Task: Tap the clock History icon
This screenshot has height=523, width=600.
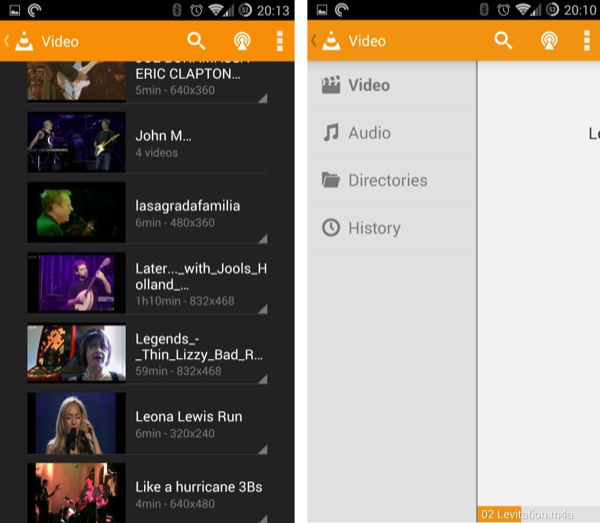Action: pos(331,228)
